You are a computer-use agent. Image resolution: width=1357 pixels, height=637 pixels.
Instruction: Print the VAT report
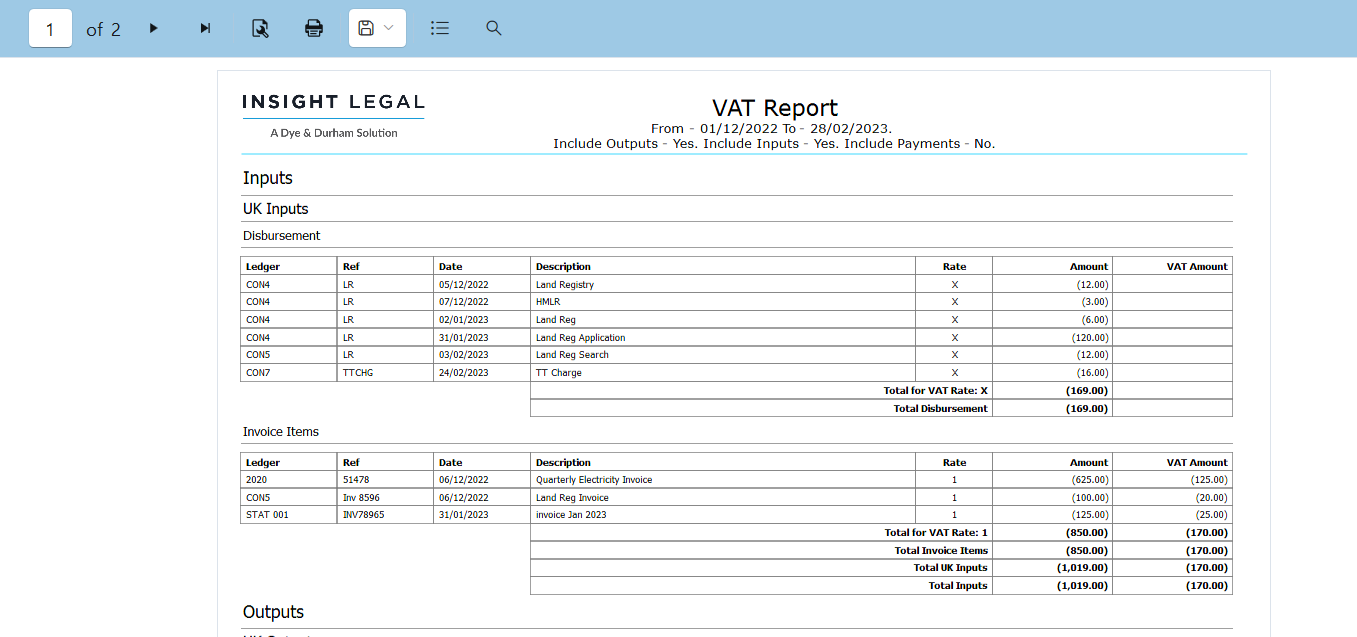314,28
